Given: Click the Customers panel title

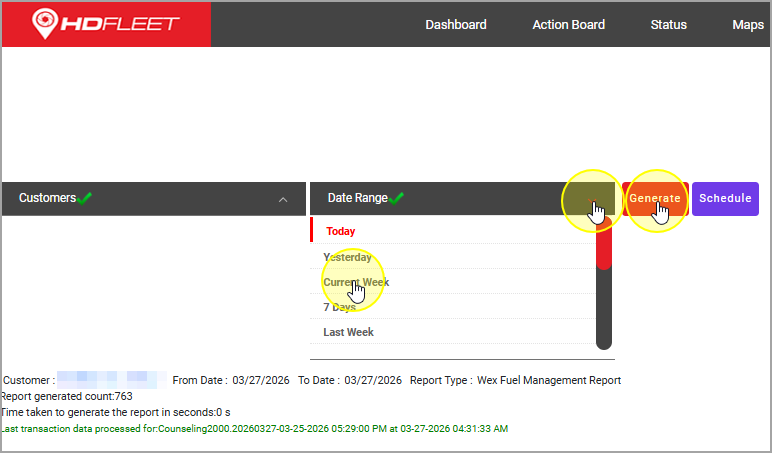Looking at the screenshot, I should 47,198.
